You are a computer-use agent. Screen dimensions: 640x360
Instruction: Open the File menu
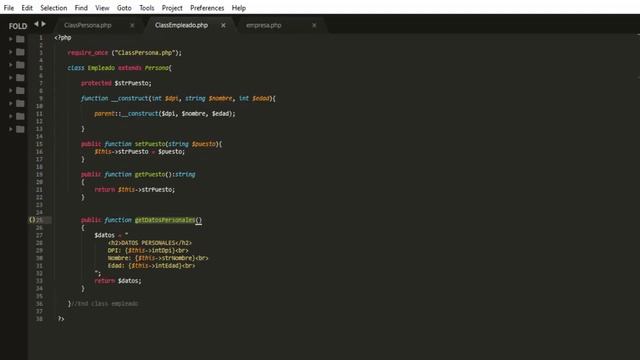coord(9,8)
